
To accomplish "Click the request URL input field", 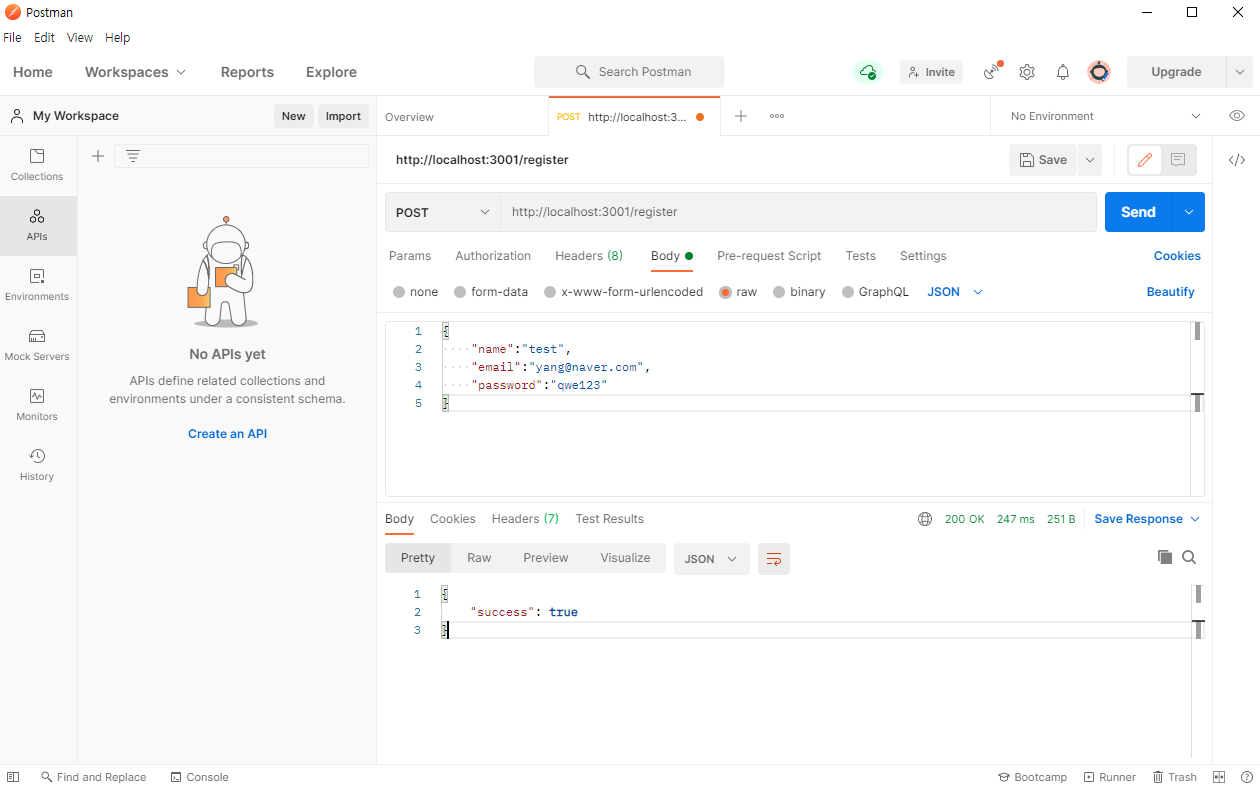I will point(798,212).
